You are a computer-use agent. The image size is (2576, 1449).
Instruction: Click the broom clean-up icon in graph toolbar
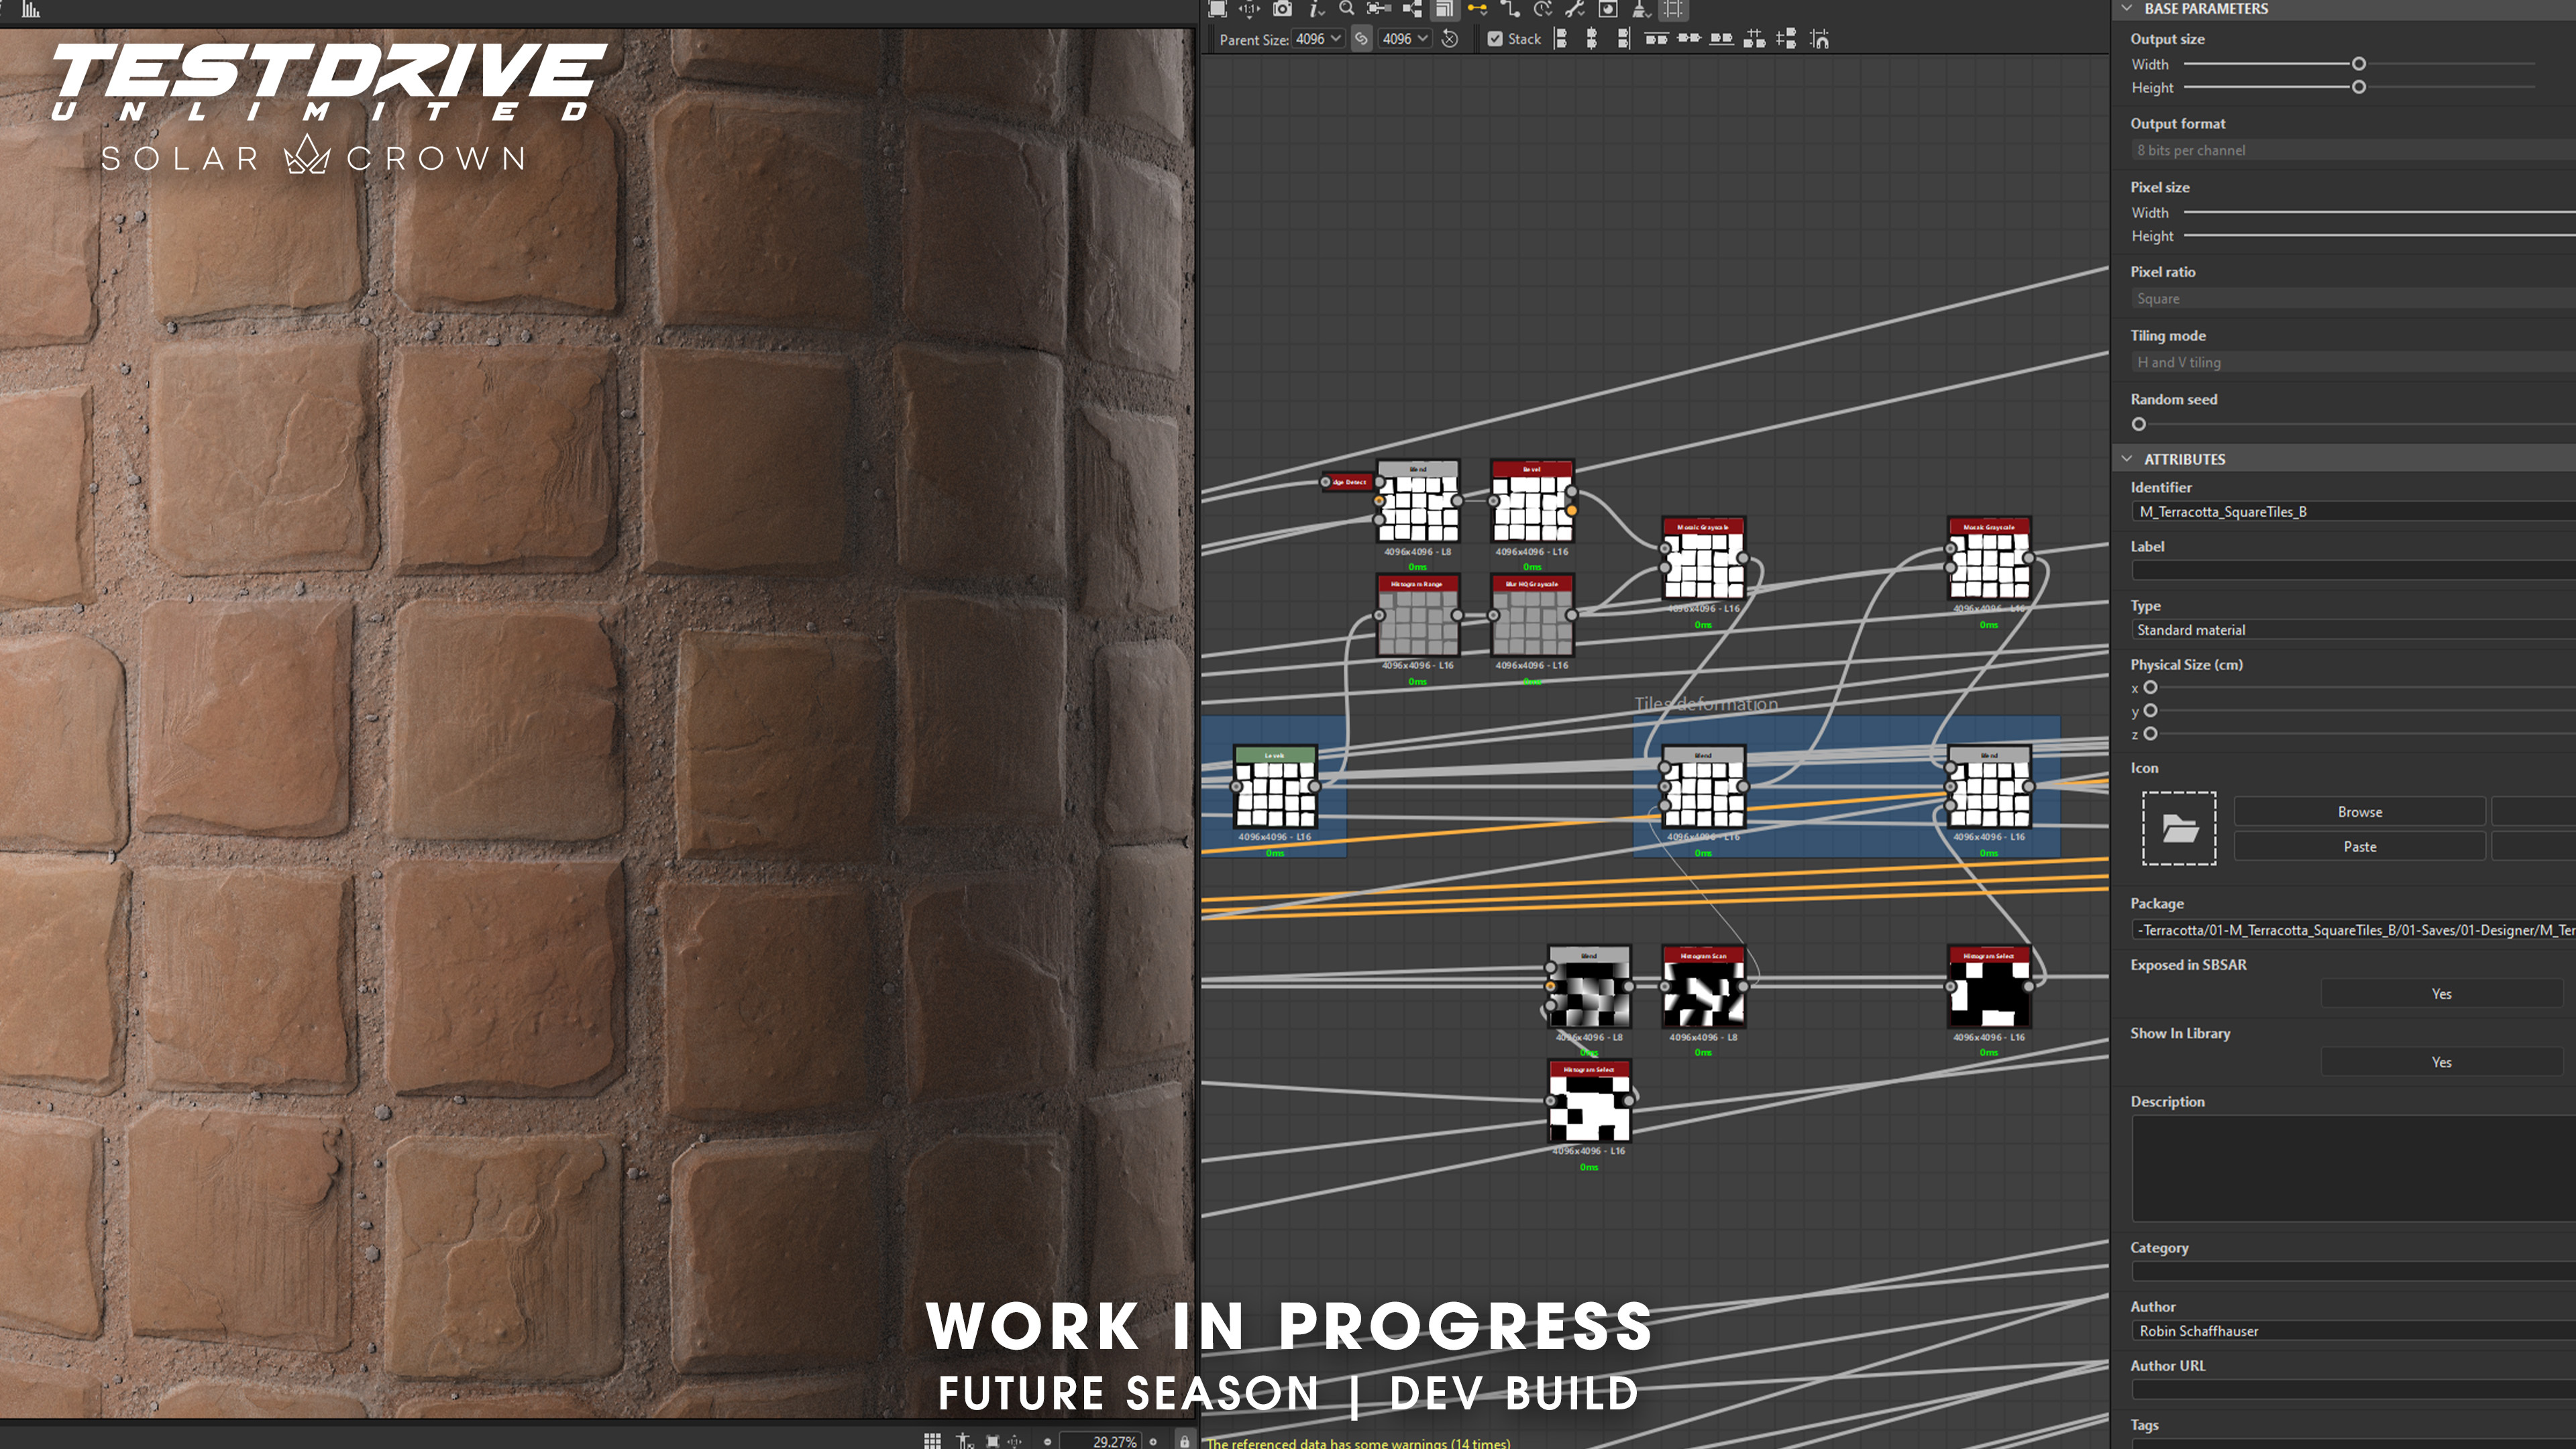(x=1641, y=9)
